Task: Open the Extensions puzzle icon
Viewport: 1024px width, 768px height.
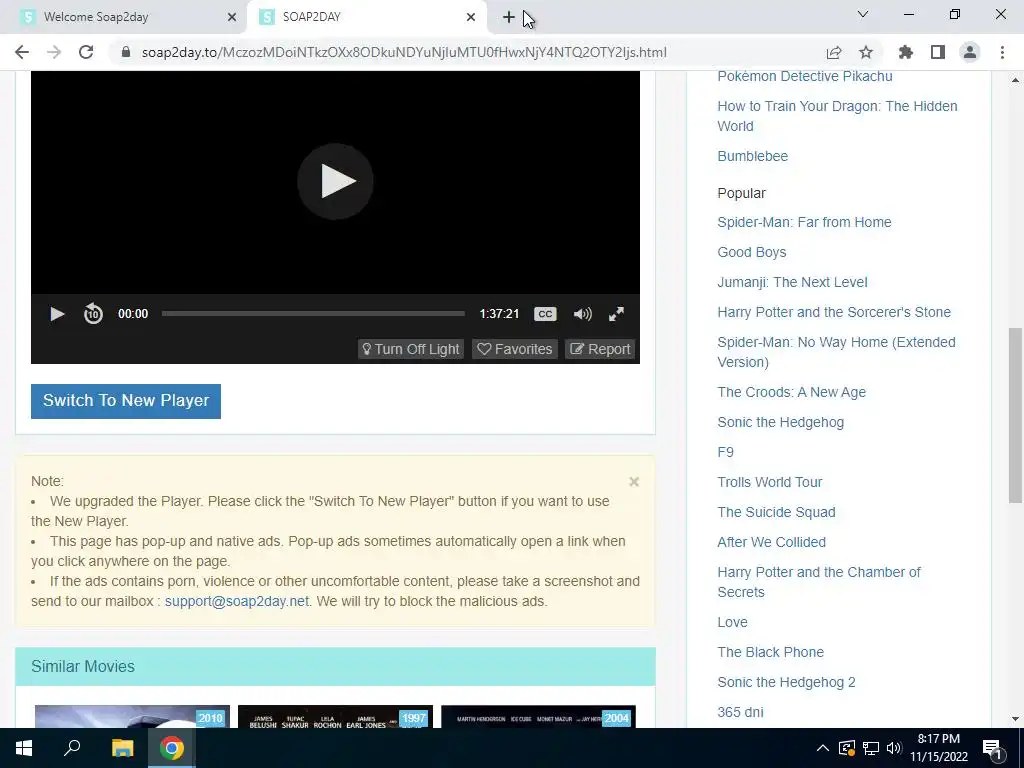Action: coord(906,52)
